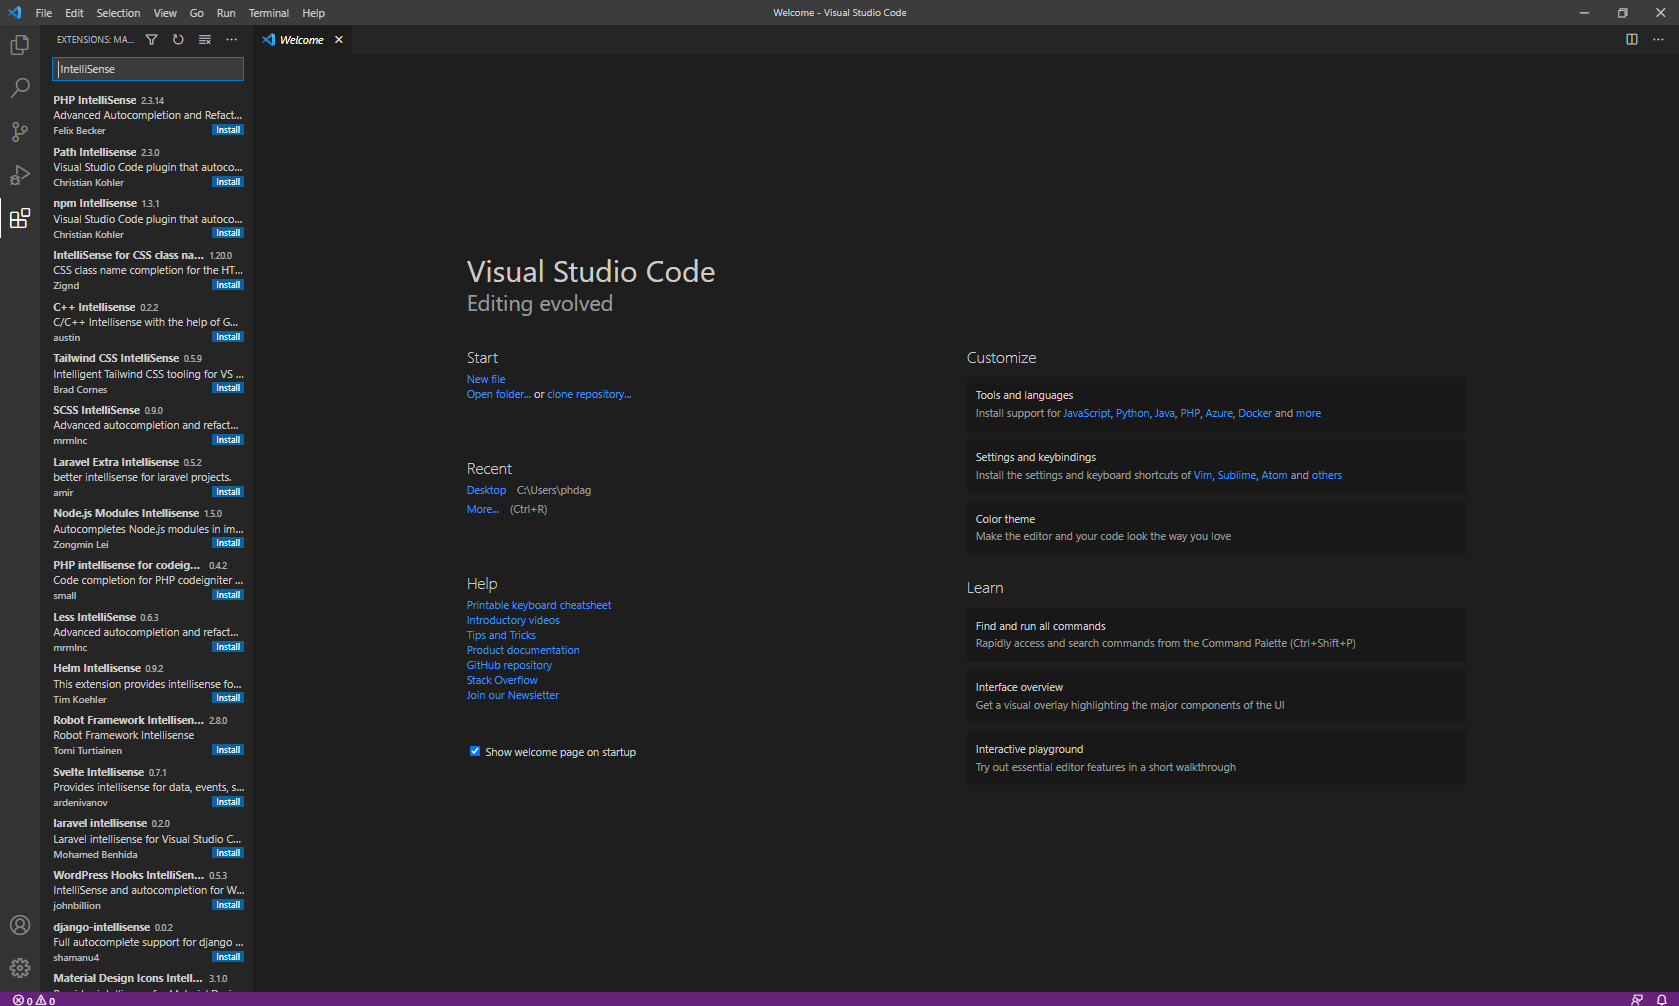The height and width of the screenshot is (1006, 1679).
Task: Close the Welcome tab
Action: (x=339, y=40)
